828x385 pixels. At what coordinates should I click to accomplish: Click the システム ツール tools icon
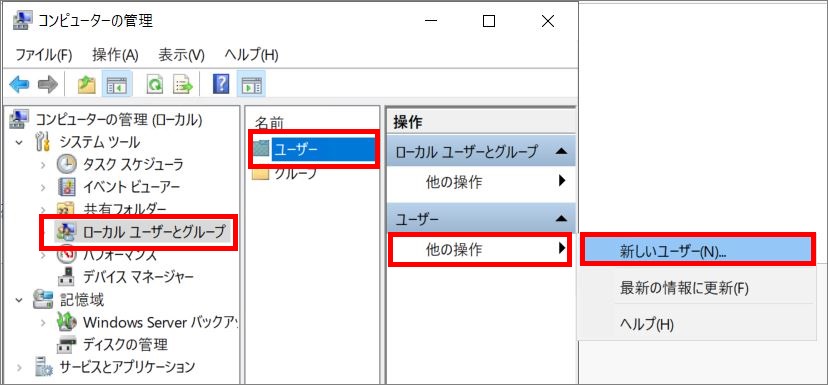[43, 142]
